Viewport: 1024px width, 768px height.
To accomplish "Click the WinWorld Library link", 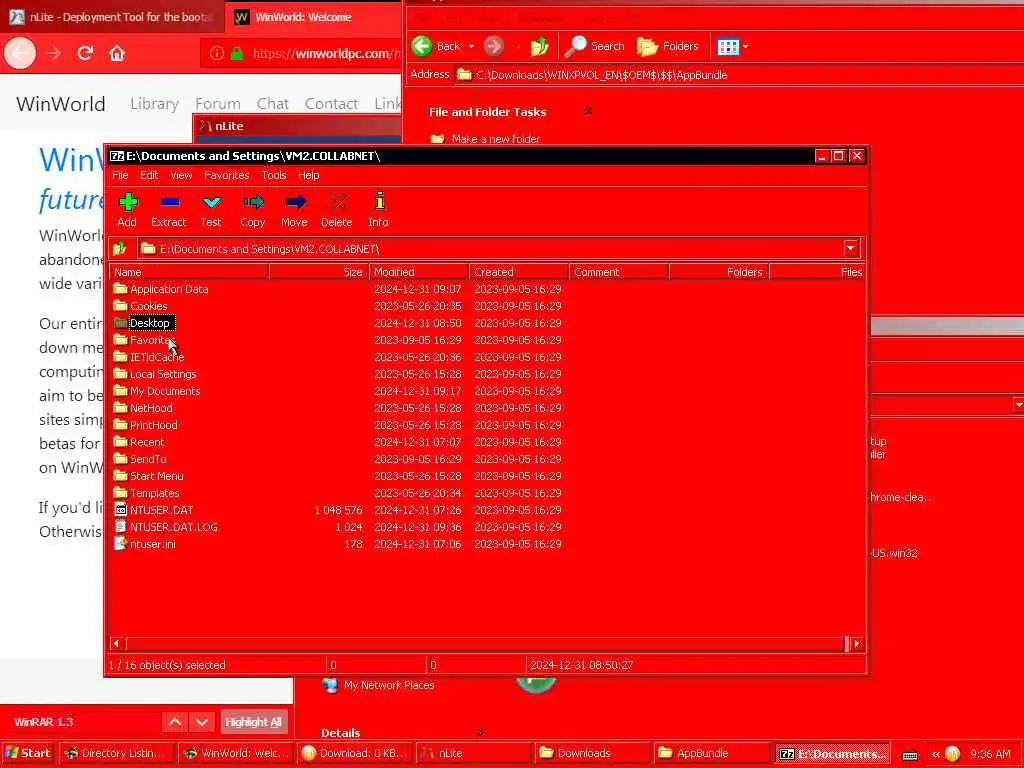I will click(154, 104).
